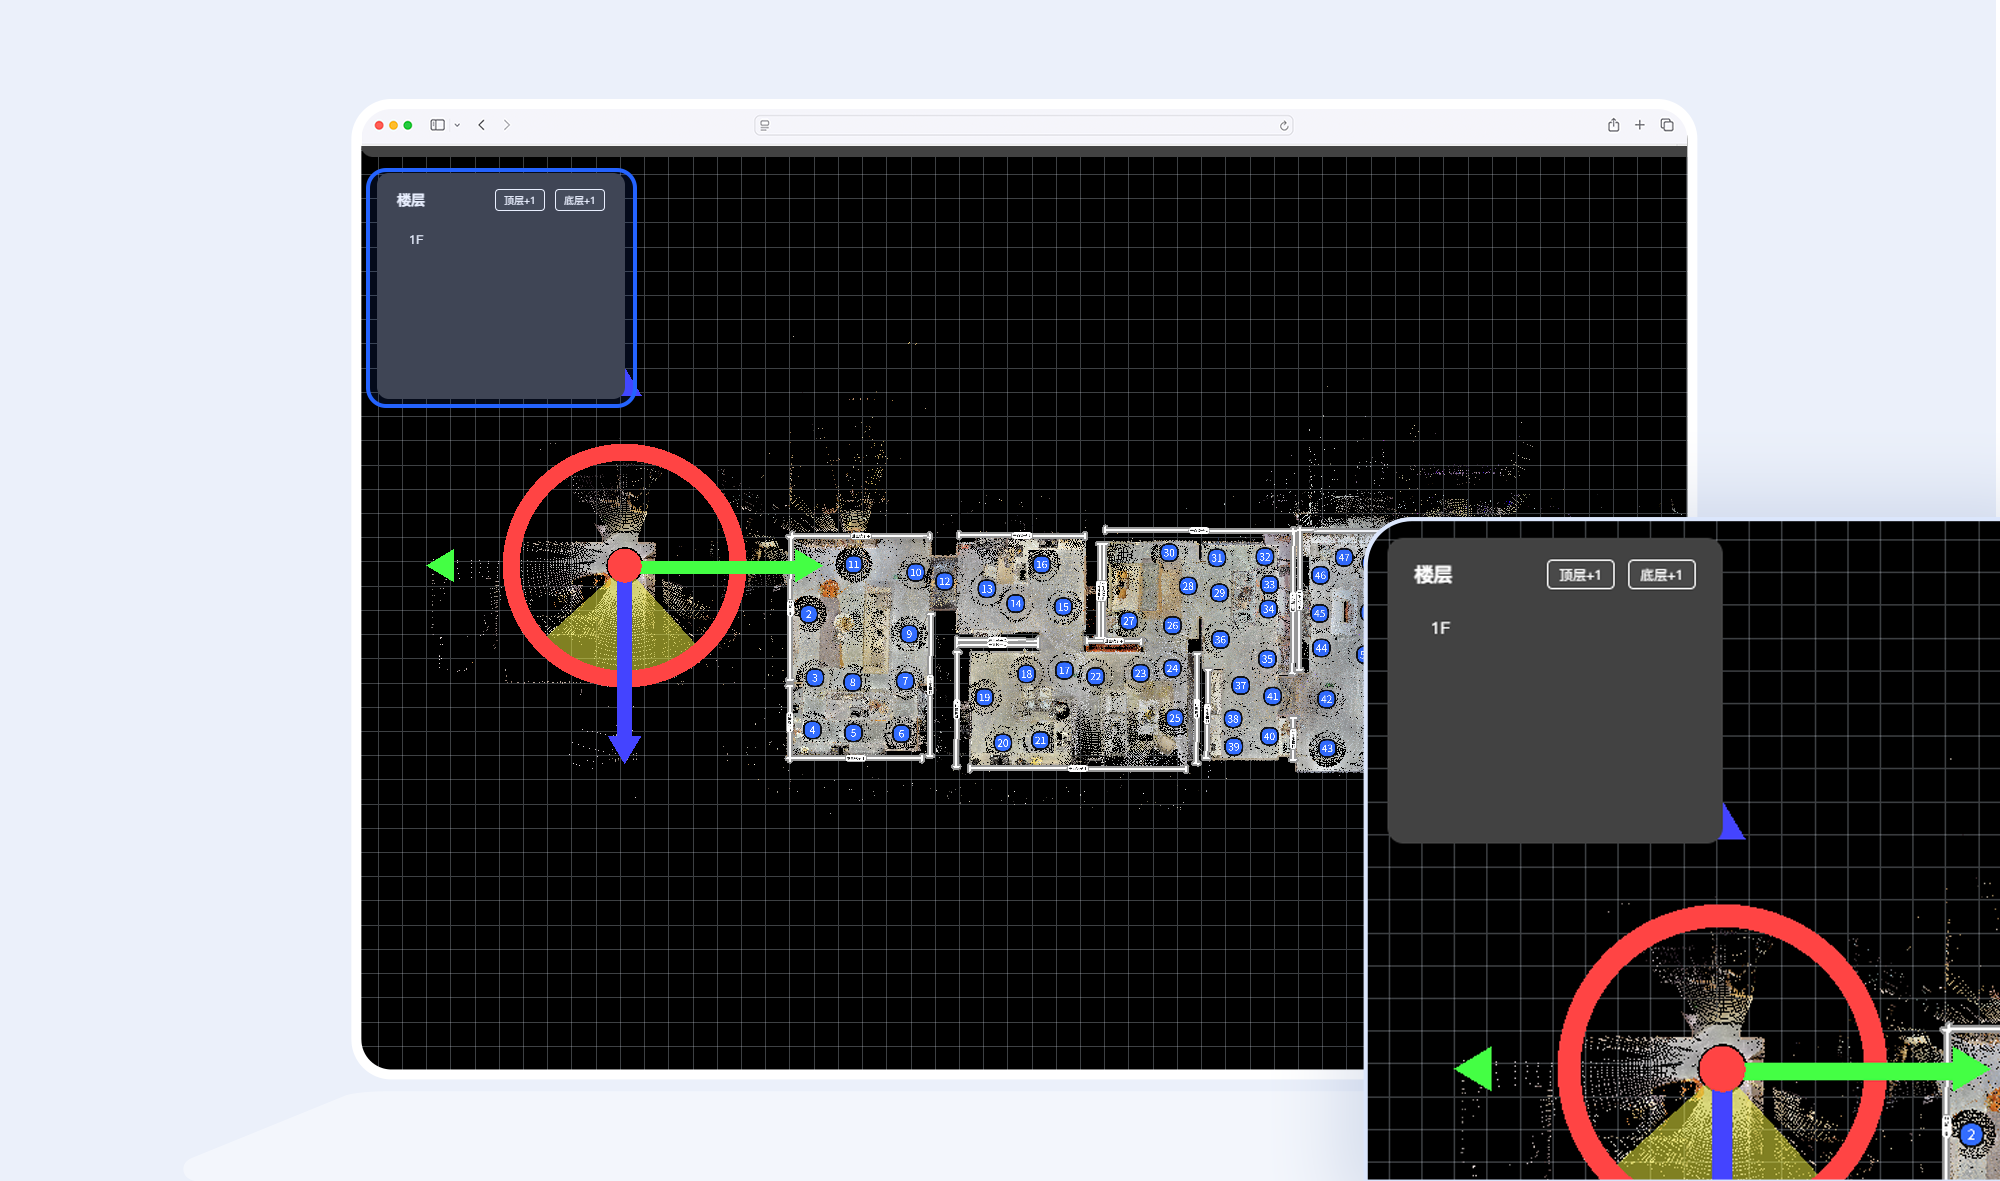
Task: Select scan point marker 12
Action: coord(944,581)
